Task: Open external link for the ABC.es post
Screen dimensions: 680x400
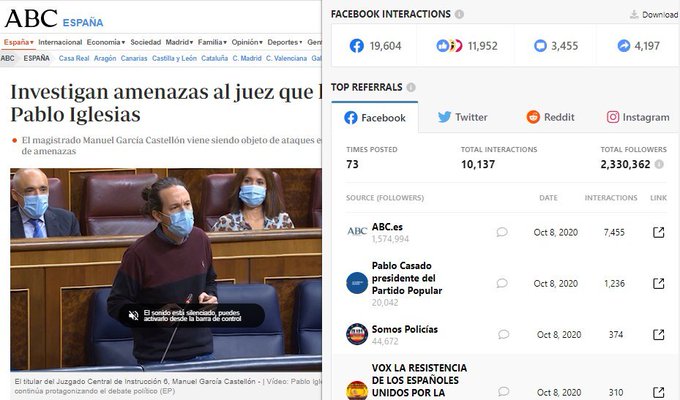Action: [658, 232]
